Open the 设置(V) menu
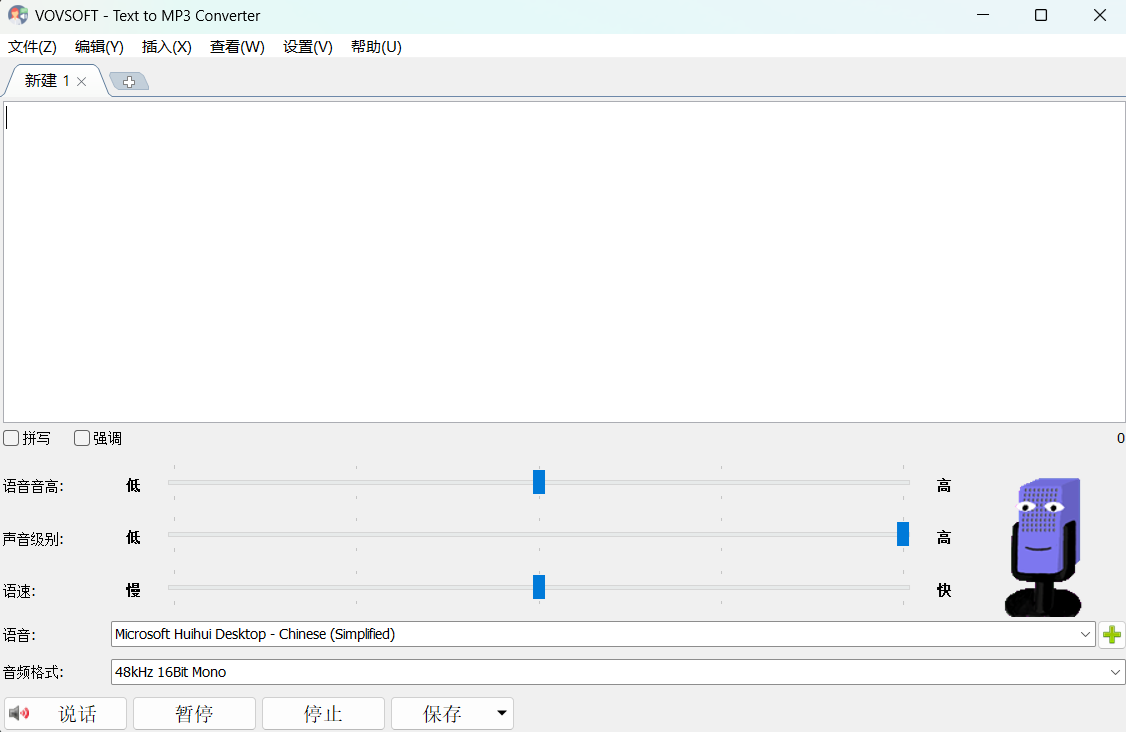1126x732 pixels. (307, 47)
